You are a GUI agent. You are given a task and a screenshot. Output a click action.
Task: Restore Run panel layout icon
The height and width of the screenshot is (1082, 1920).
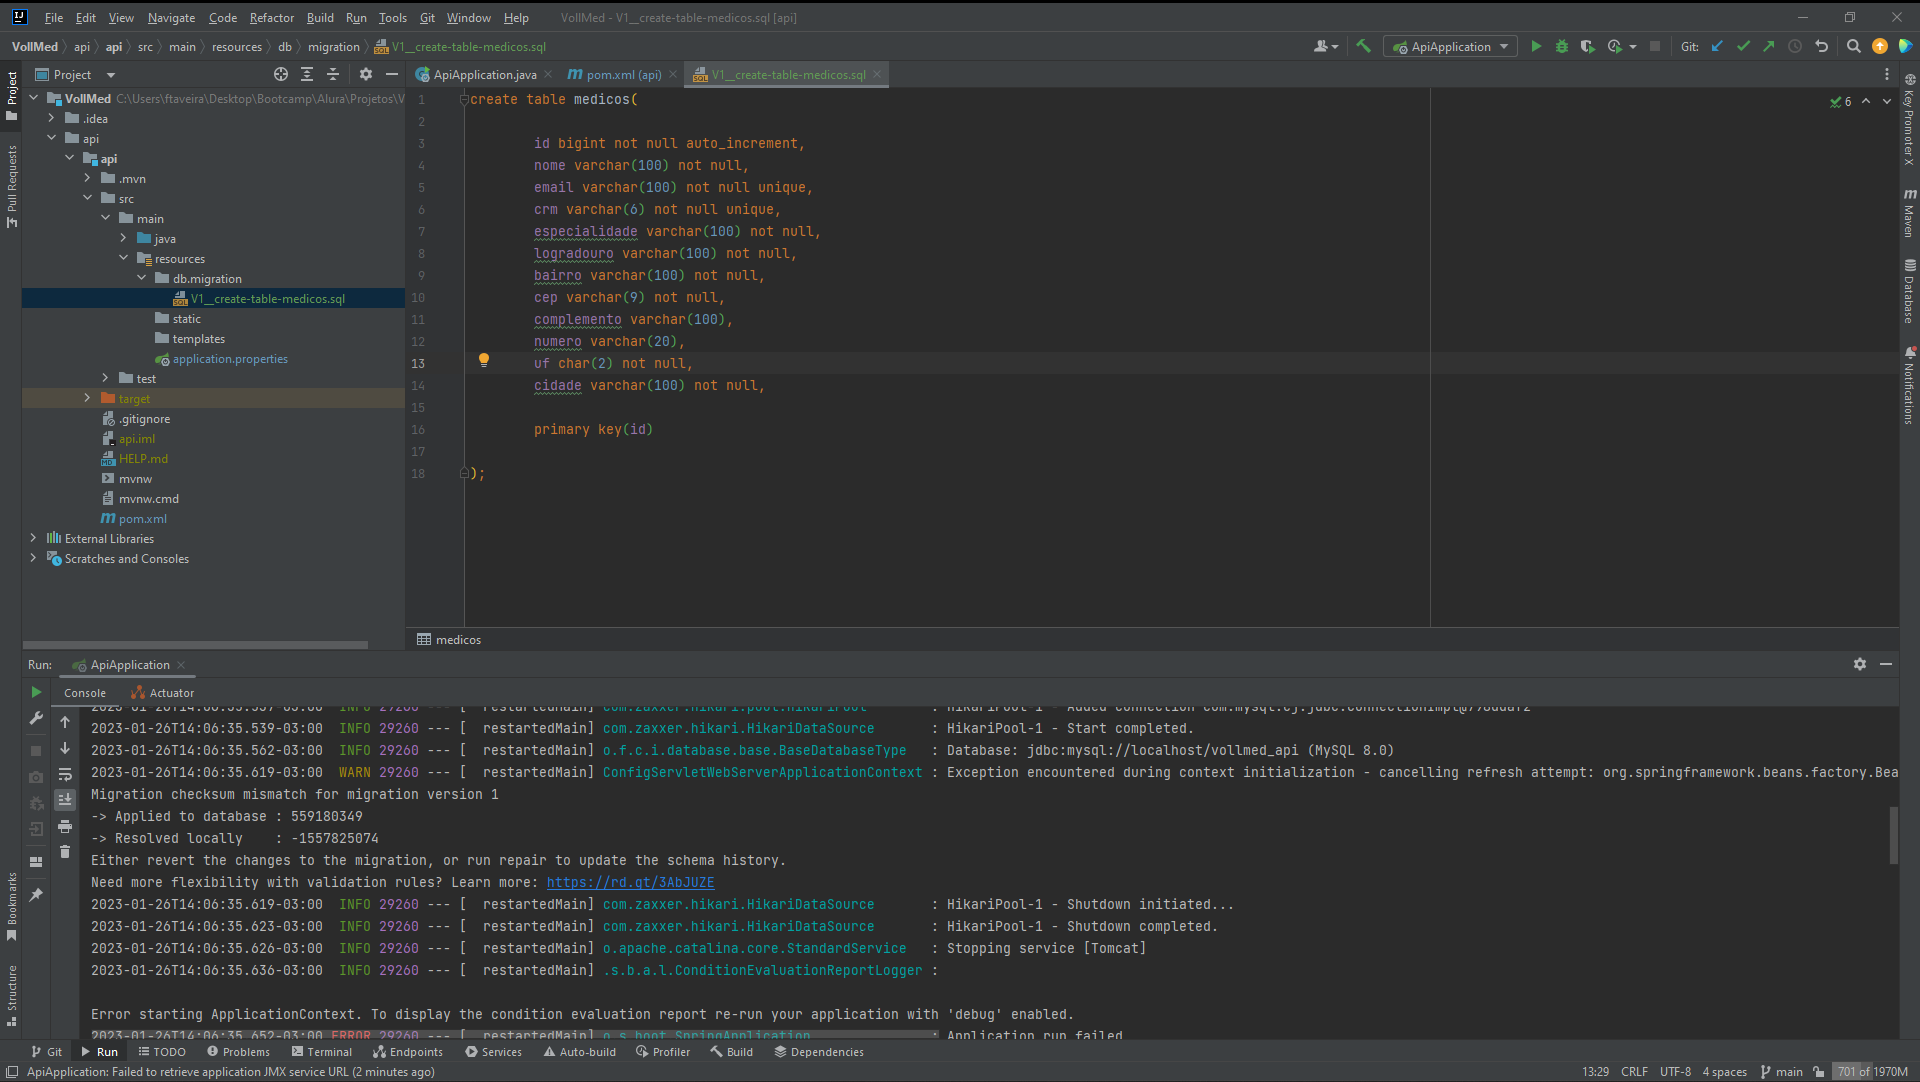[x=36, y=862]
